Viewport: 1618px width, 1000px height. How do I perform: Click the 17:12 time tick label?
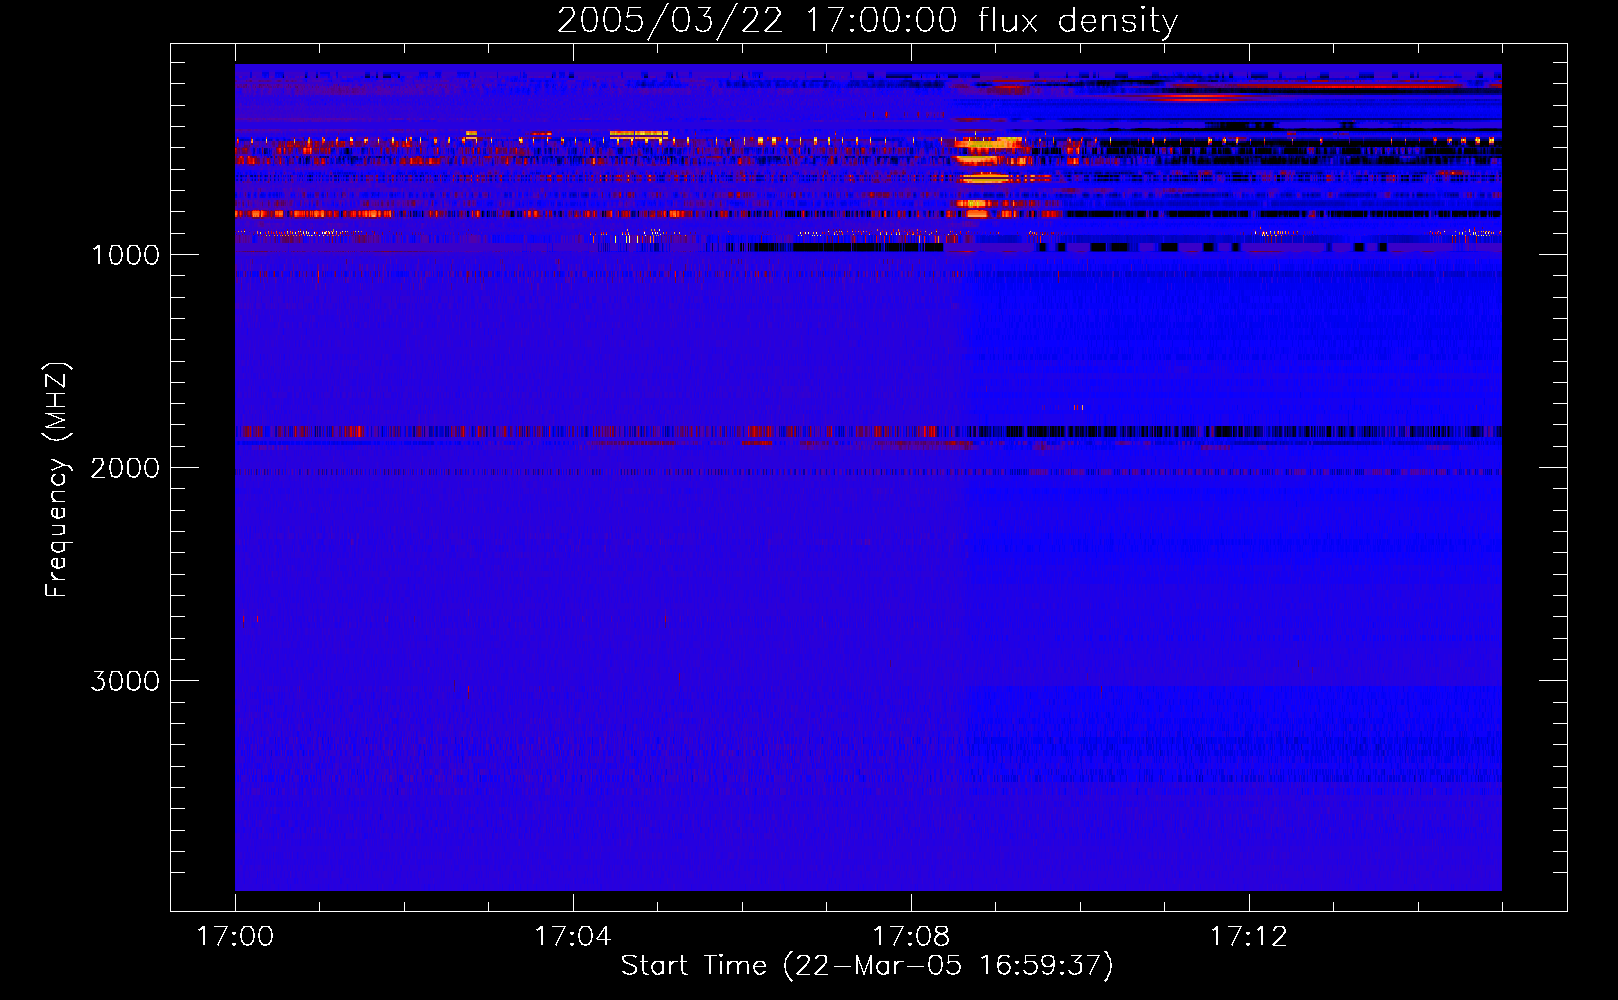[1249, 936]
